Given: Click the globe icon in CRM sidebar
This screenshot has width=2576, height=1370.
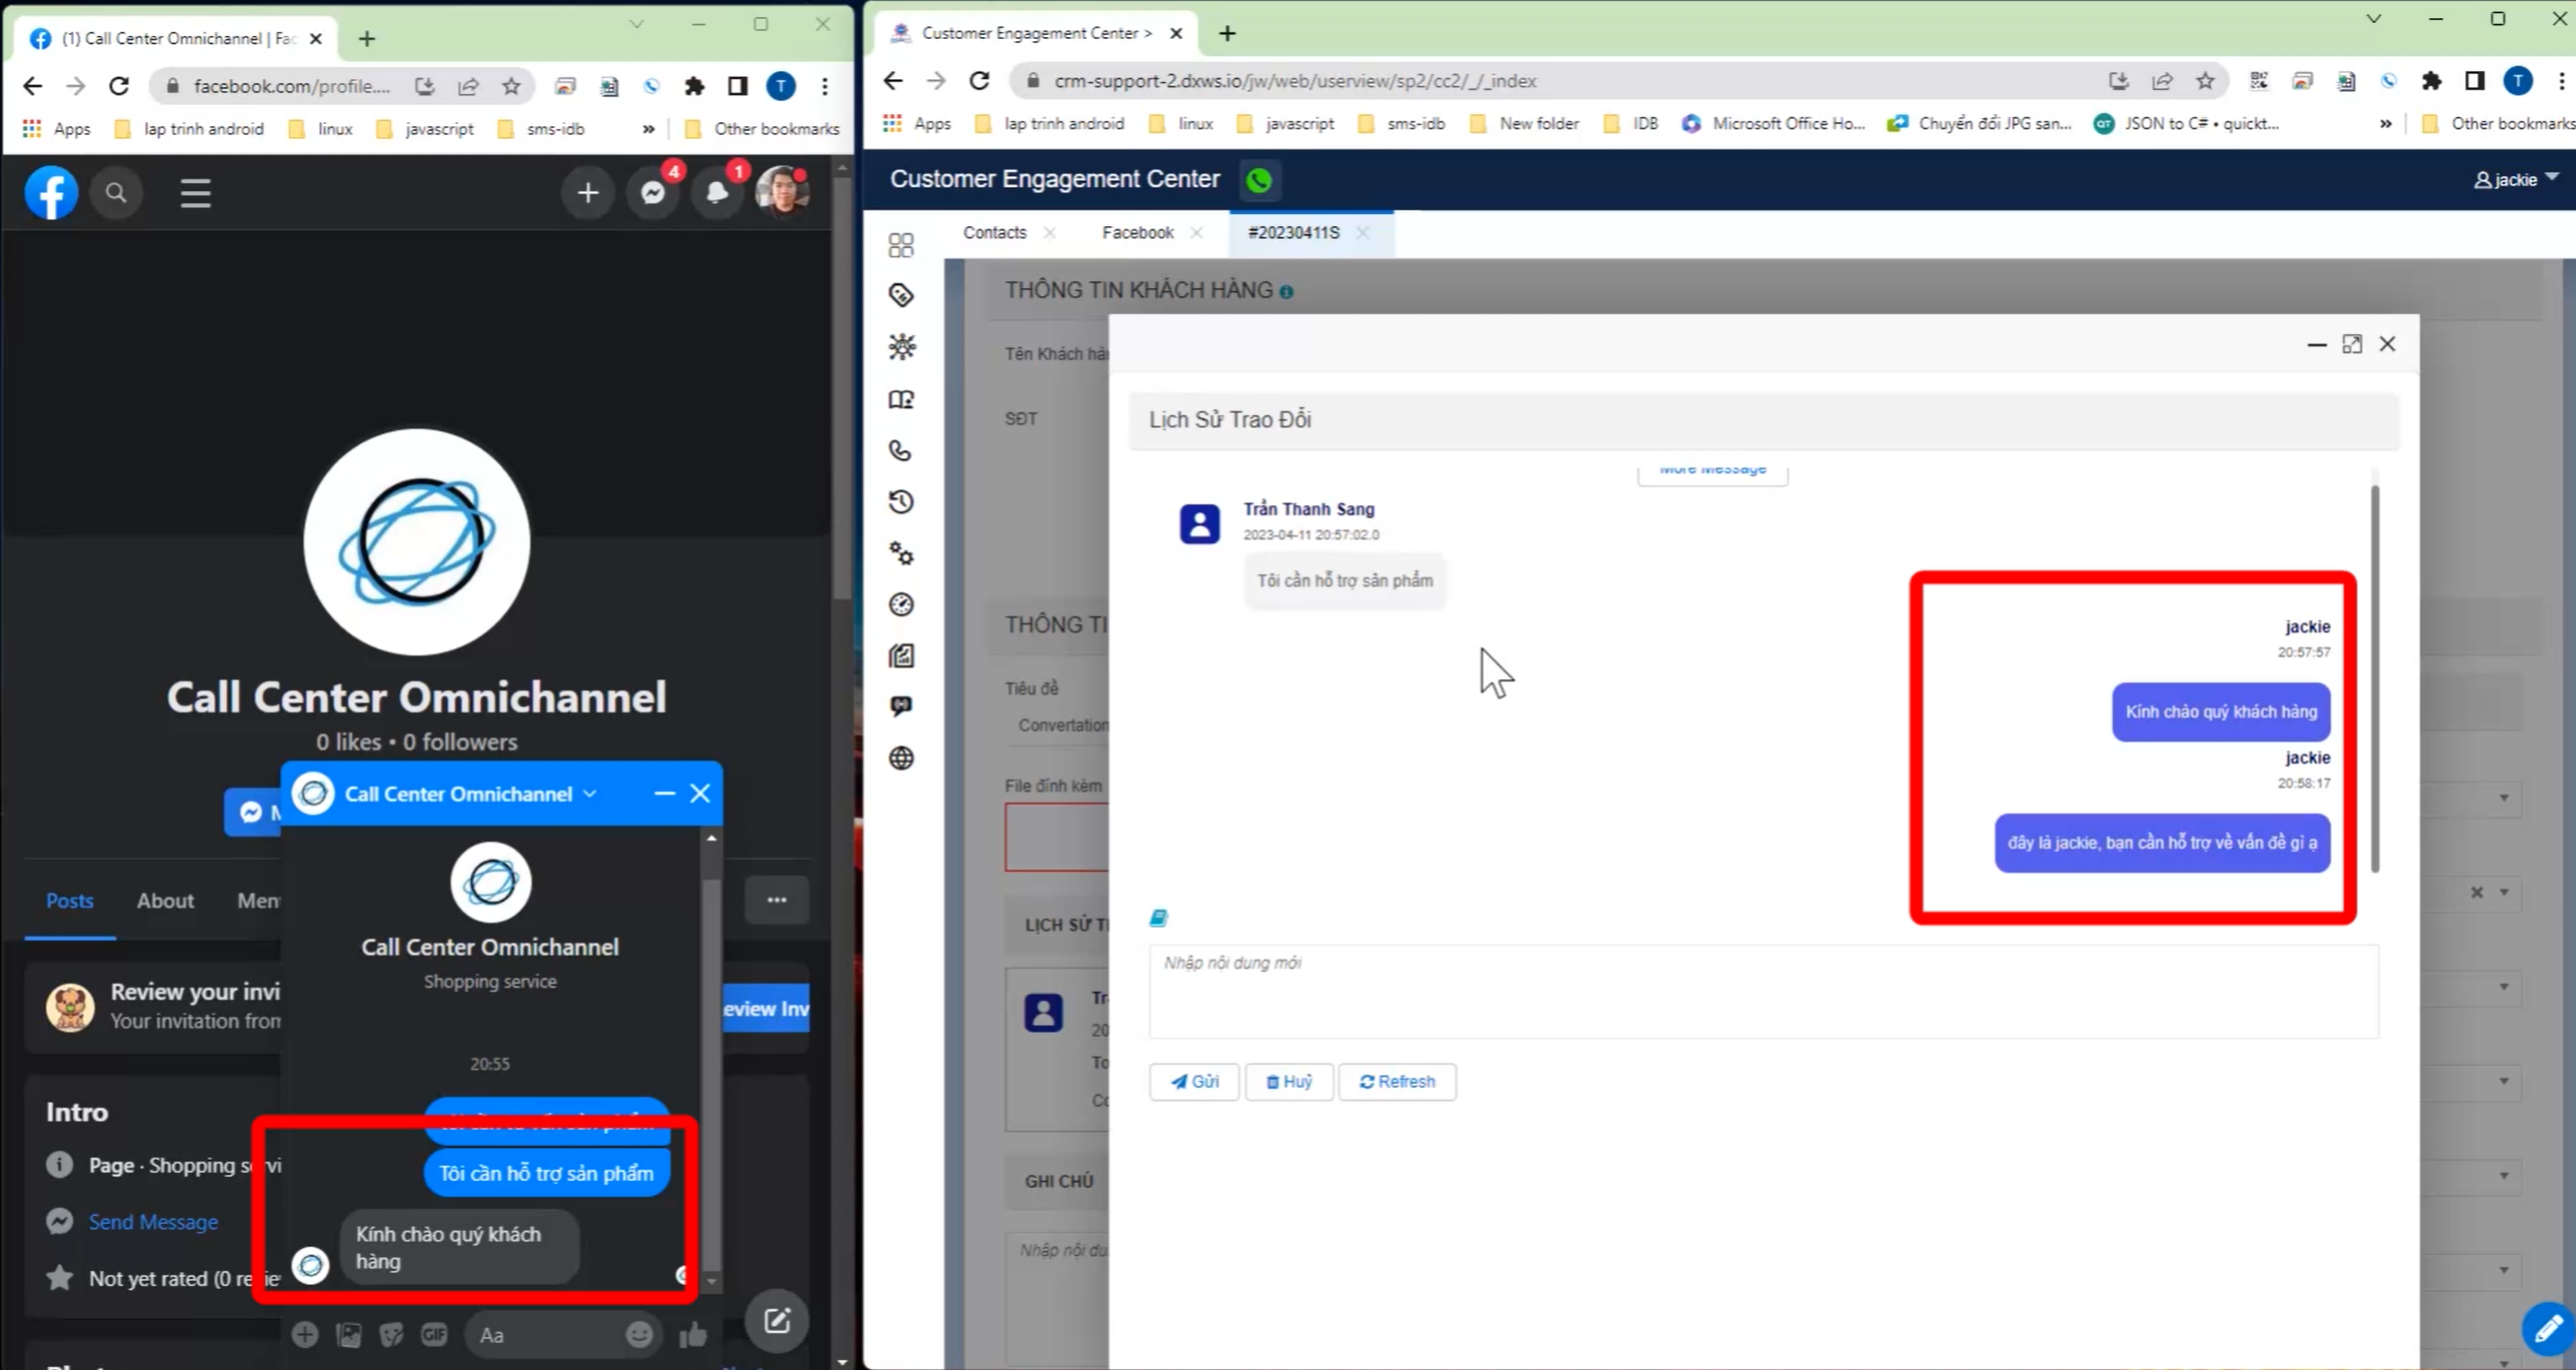Looking at the screenshot, I should 900,758.
